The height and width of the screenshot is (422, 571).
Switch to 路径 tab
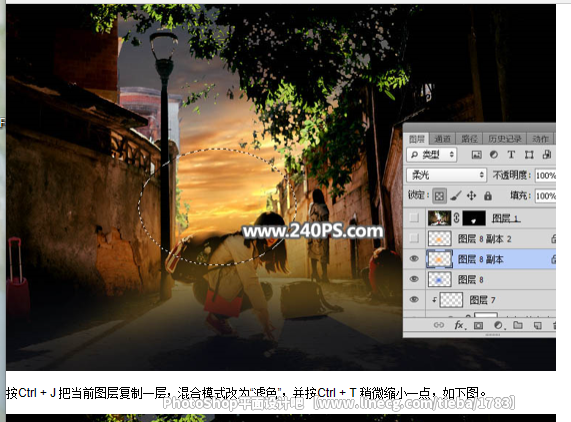pyautogui.click(x=469, y=139)
